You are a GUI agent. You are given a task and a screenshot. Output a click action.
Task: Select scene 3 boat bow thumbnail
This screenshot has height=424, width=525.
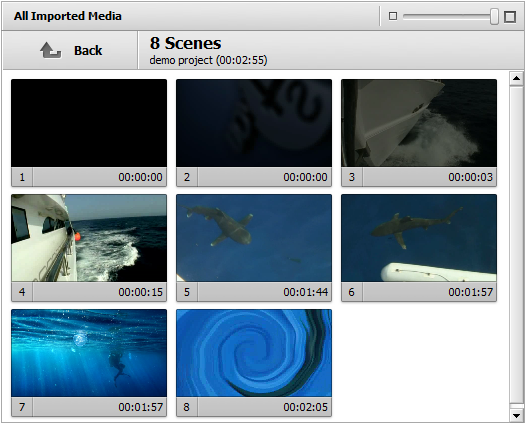[x=419, y=123]
